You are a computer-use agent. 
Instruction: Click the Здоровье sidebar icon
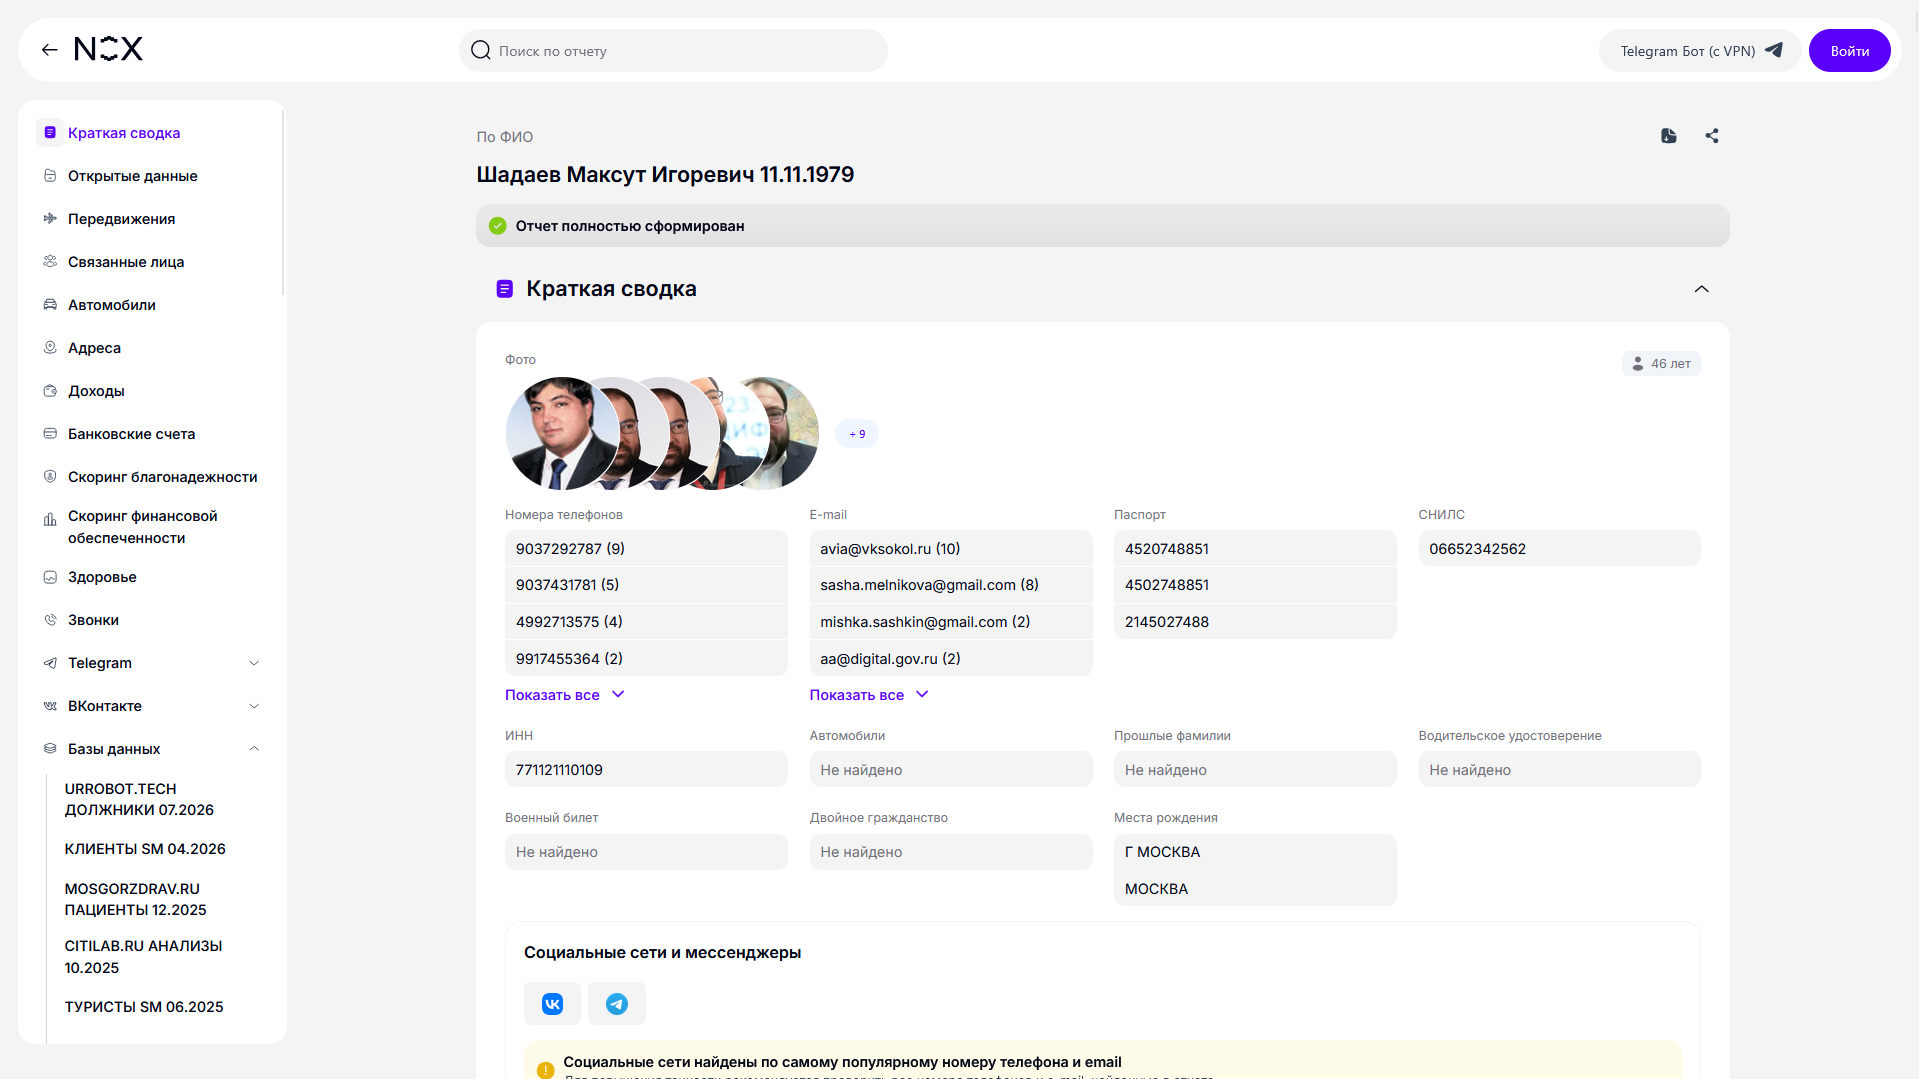[x=50, y=577]
